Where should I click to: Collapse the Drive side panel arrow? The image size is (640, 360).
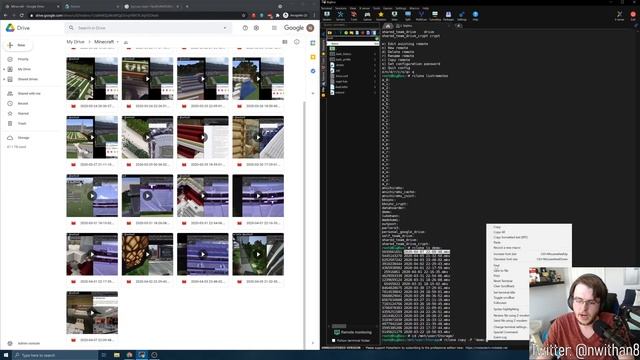tap(313, 343)
